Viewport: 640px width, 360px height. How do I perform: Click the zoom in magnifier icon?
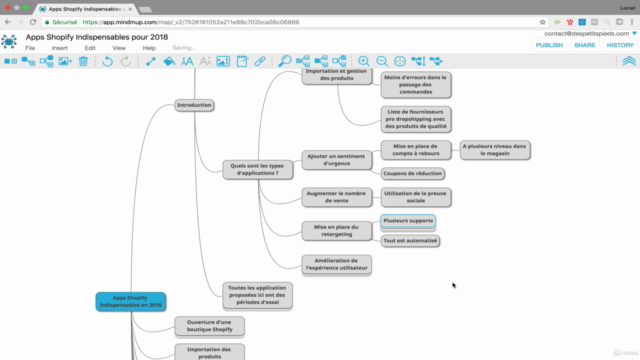click(364, 61)
